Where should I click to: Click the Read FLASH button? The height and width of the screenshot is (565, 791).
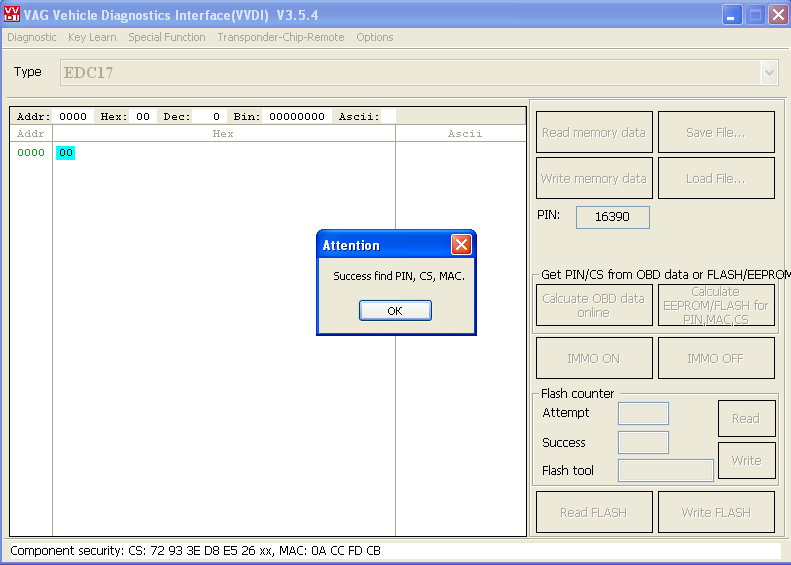pyautogui.click(x=594, y=512)
